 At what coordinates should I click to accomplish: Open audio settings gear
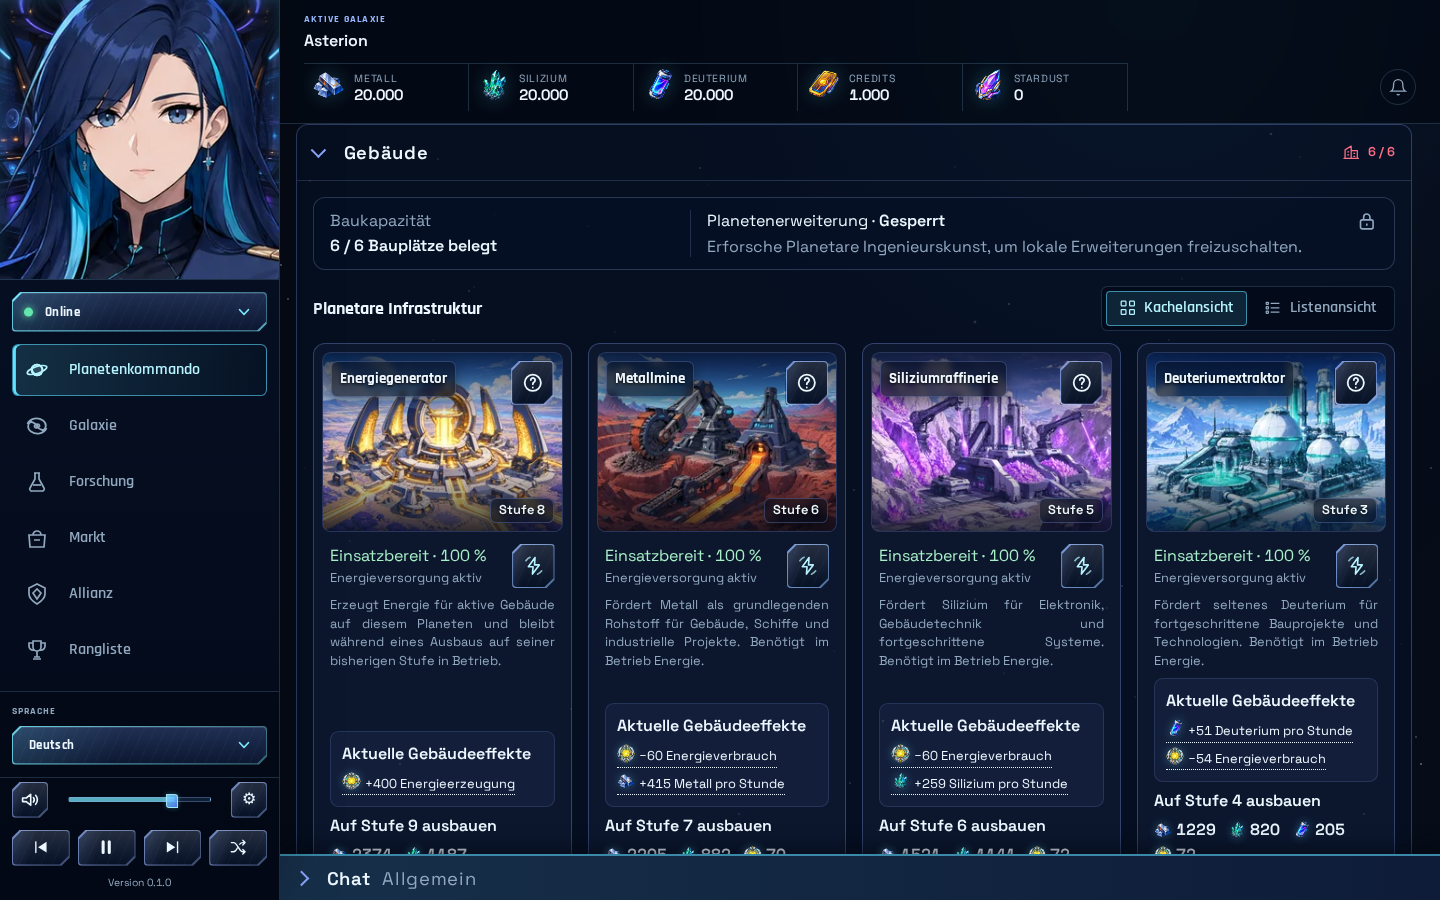pos(249,799)
